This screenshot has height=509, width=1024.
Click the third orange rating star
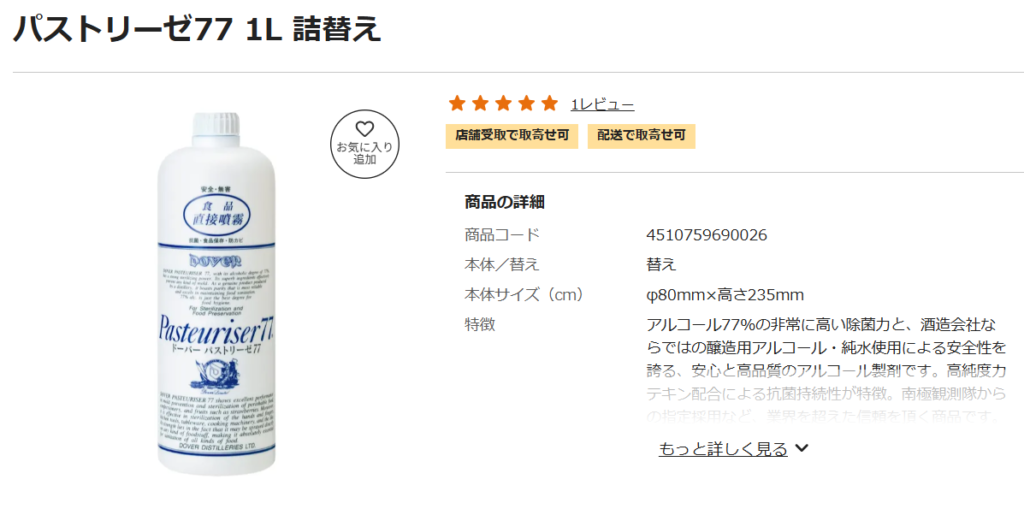[504, 103]
